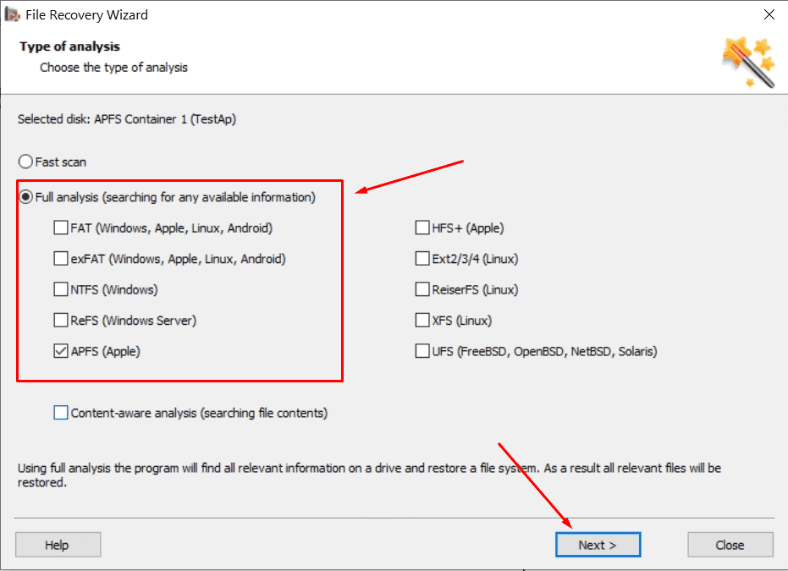Check the XFS (Linux) option
Image resolution: width=788 pixels, height=571 pixels.
click(422, 321)
